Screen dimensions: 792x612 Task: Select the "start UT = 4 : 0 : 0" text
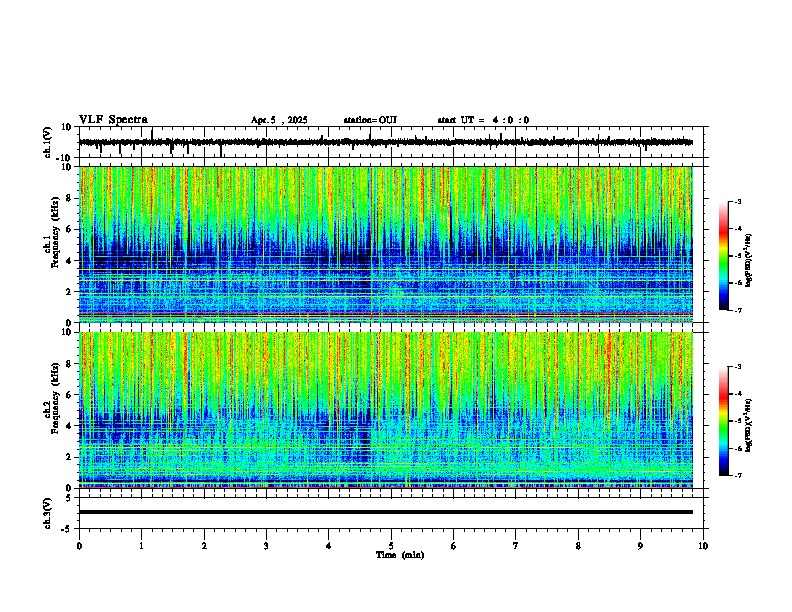click(x=483, y=120)
